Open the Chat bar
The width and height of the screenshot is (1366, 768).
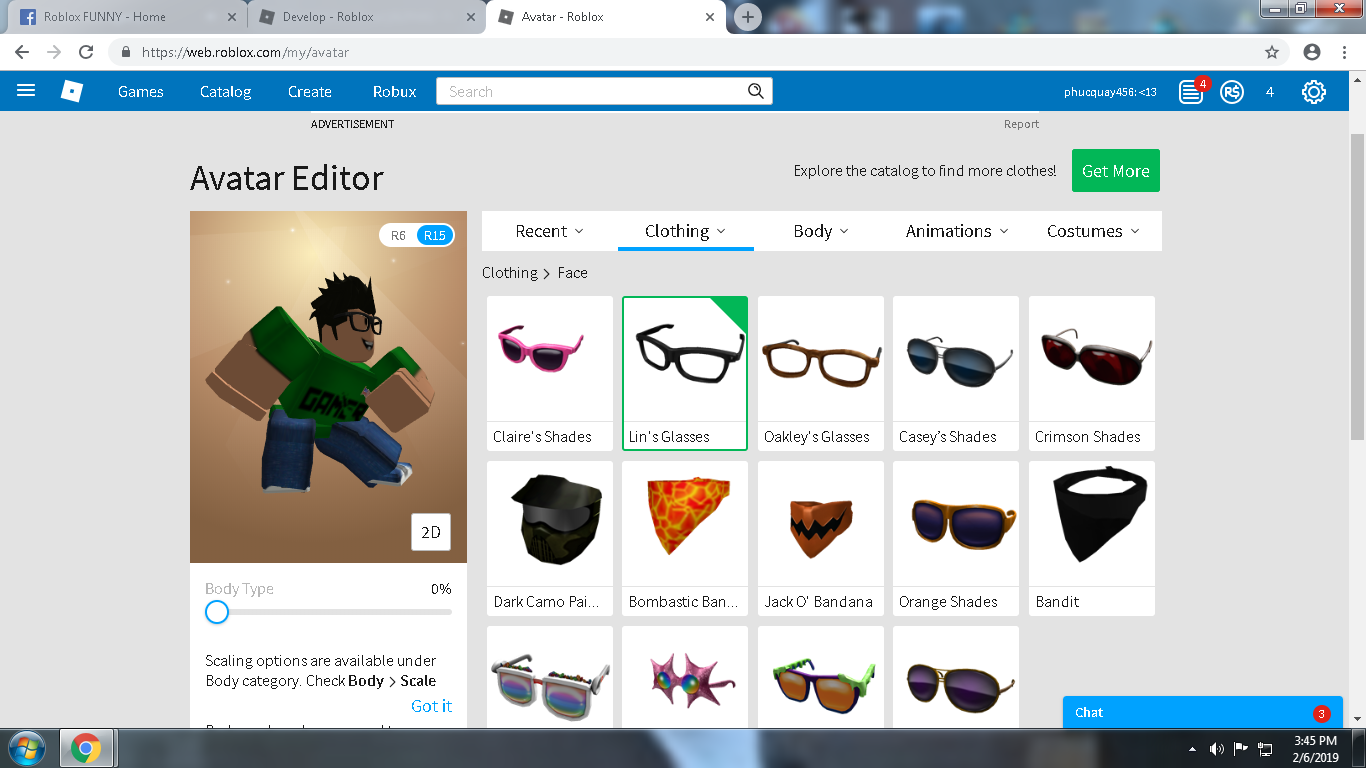click(1202, 713)
